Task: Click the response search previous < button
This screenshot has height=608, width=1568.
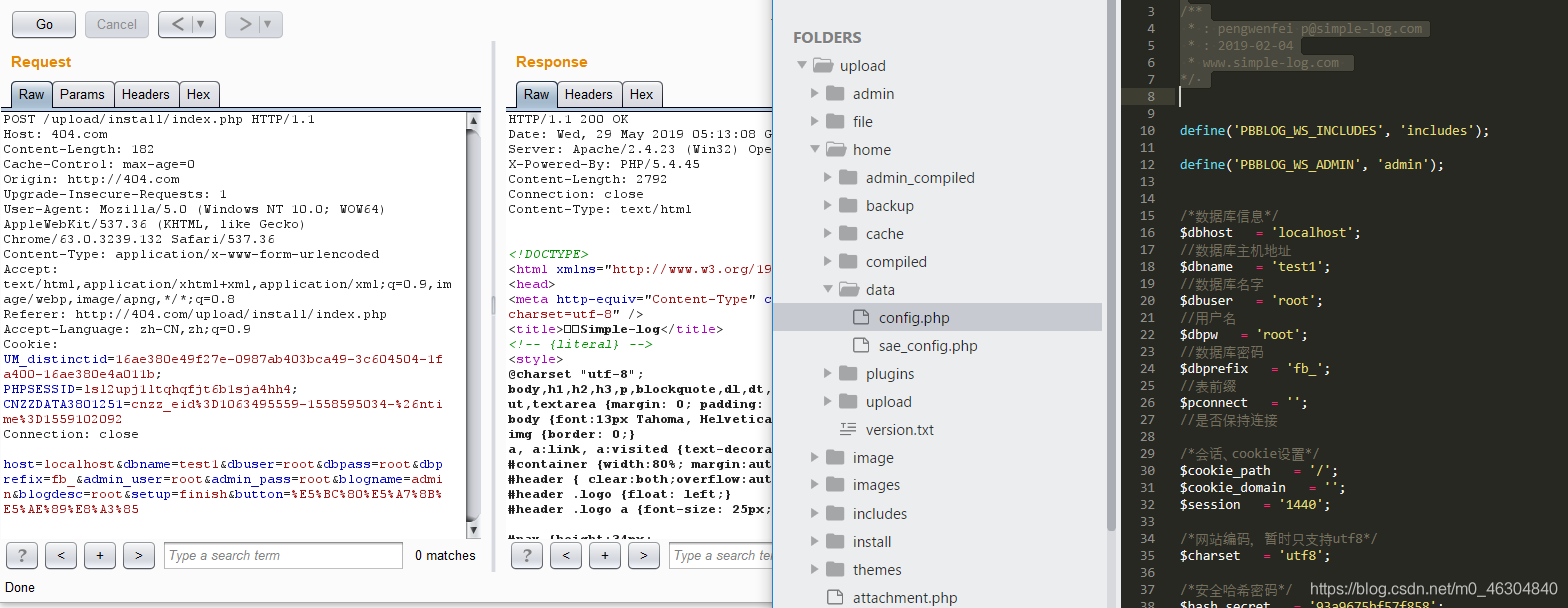Action: tap(566, 555)
